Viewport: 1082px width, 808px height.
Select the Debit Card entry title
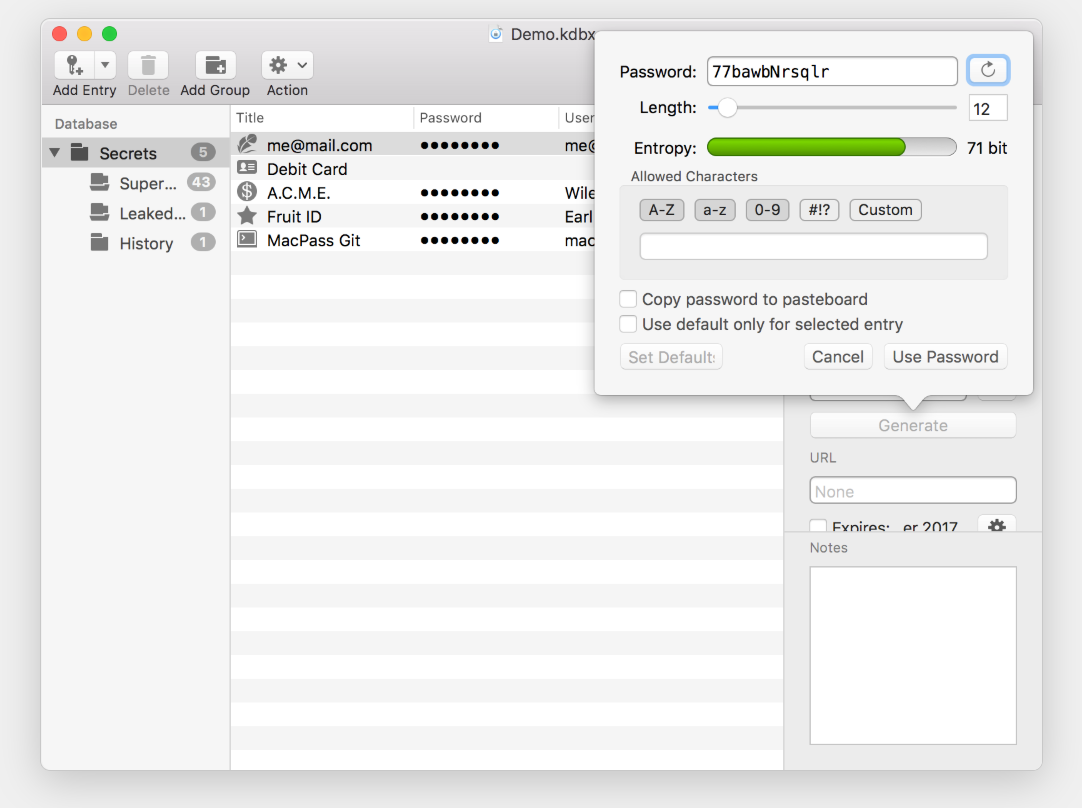tap(307, 169)
